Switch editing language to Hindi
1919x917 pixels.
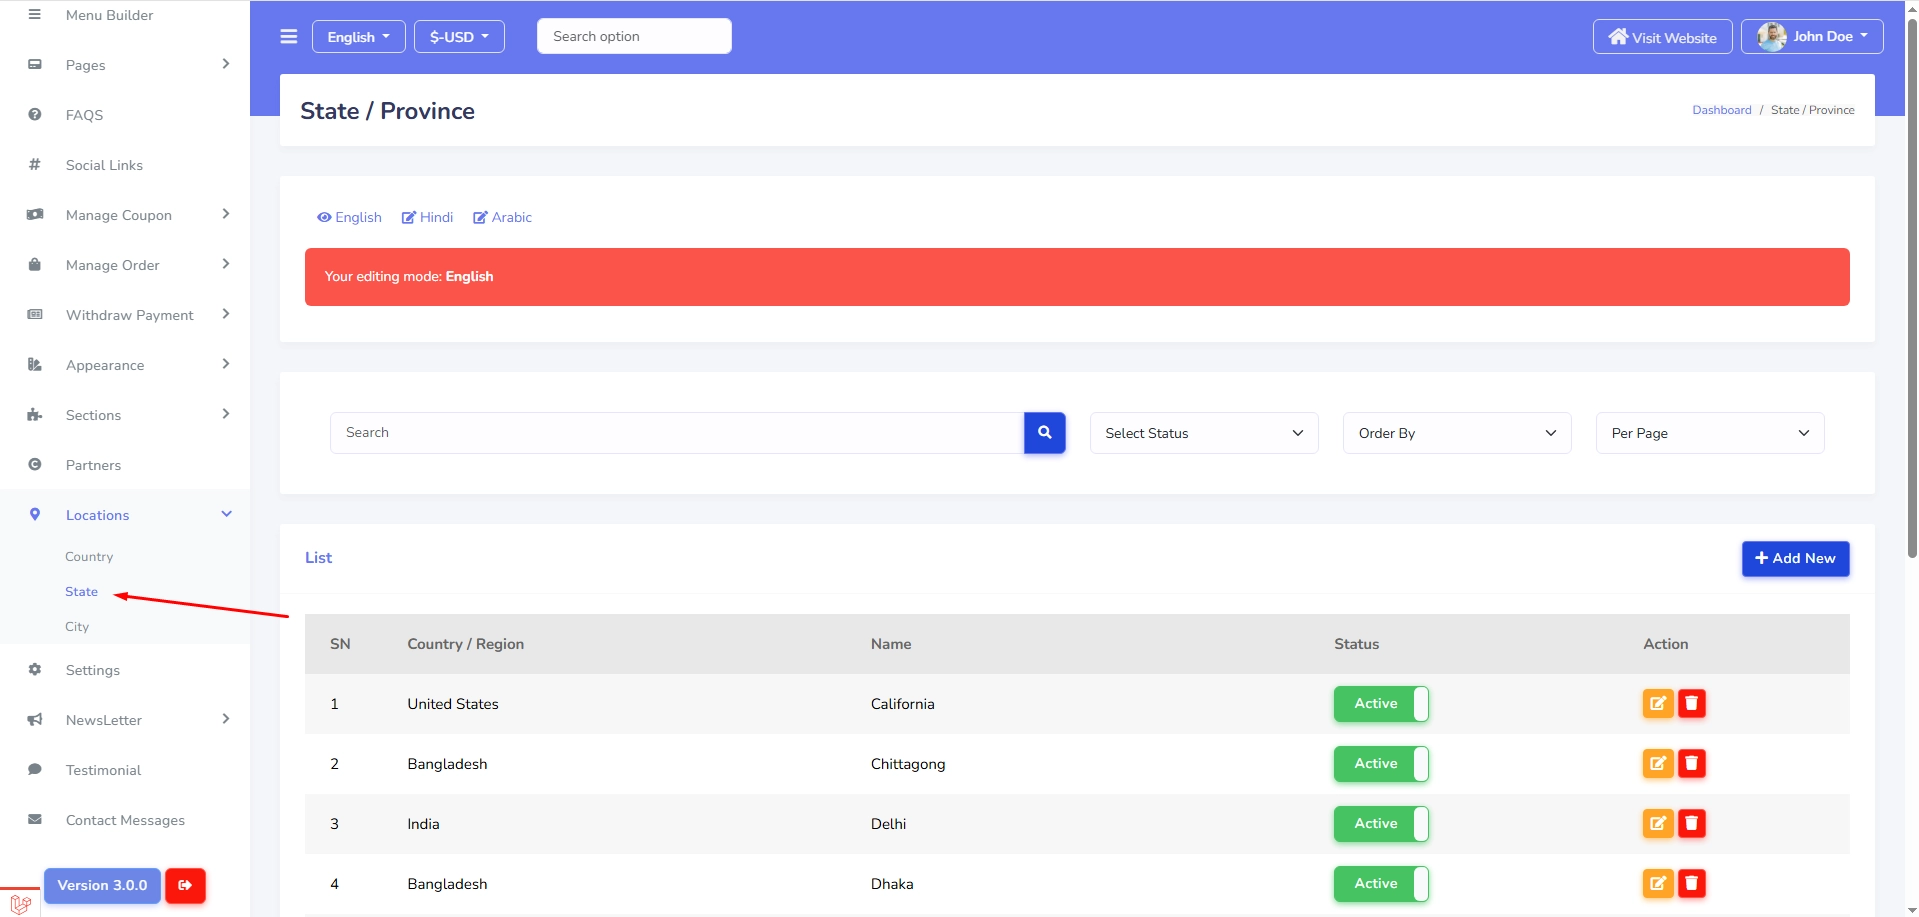click(x=427, y=217)
